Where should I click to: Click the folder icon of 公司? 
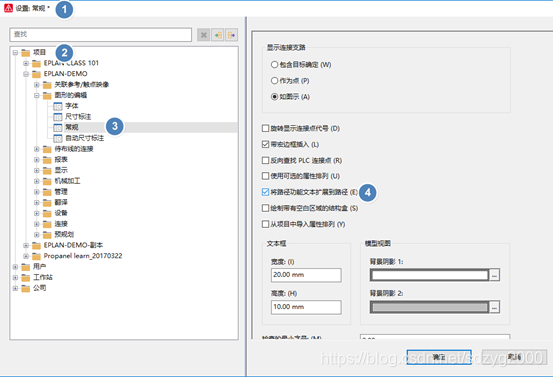click(26, 288)
